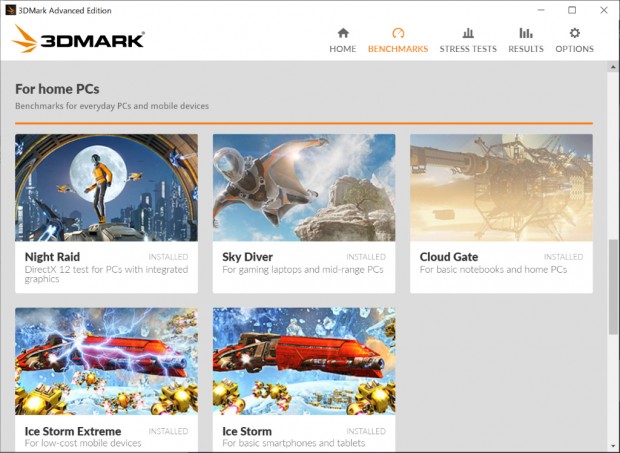Click INSTALLED label on Cloud Gate card
Screen dimensions: 620x453
coord(563,257)
